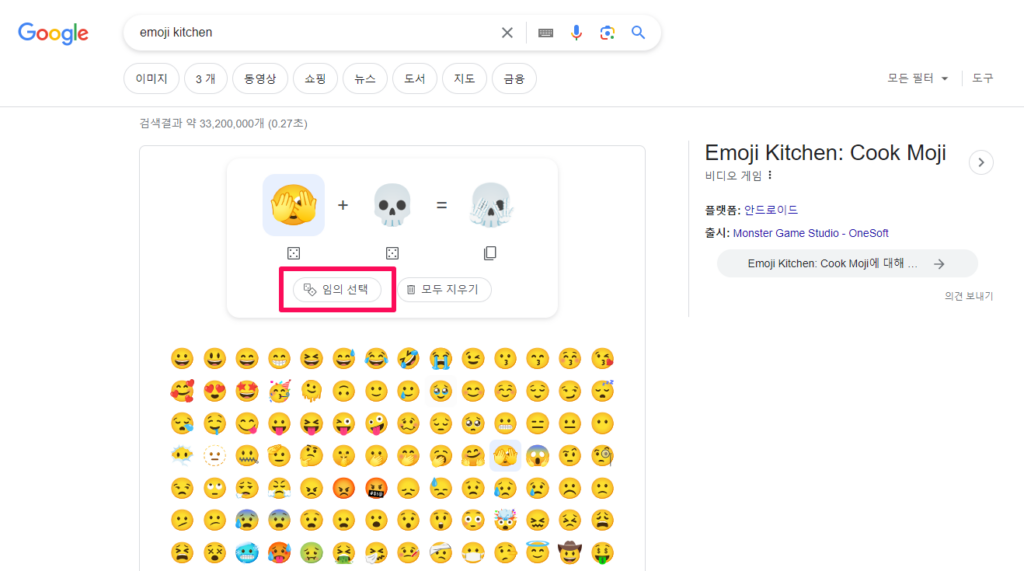Viewport: 1024px width, 571px height.
Task: Pick the zipper-mouth face emoji
Action: click(247, 456)
